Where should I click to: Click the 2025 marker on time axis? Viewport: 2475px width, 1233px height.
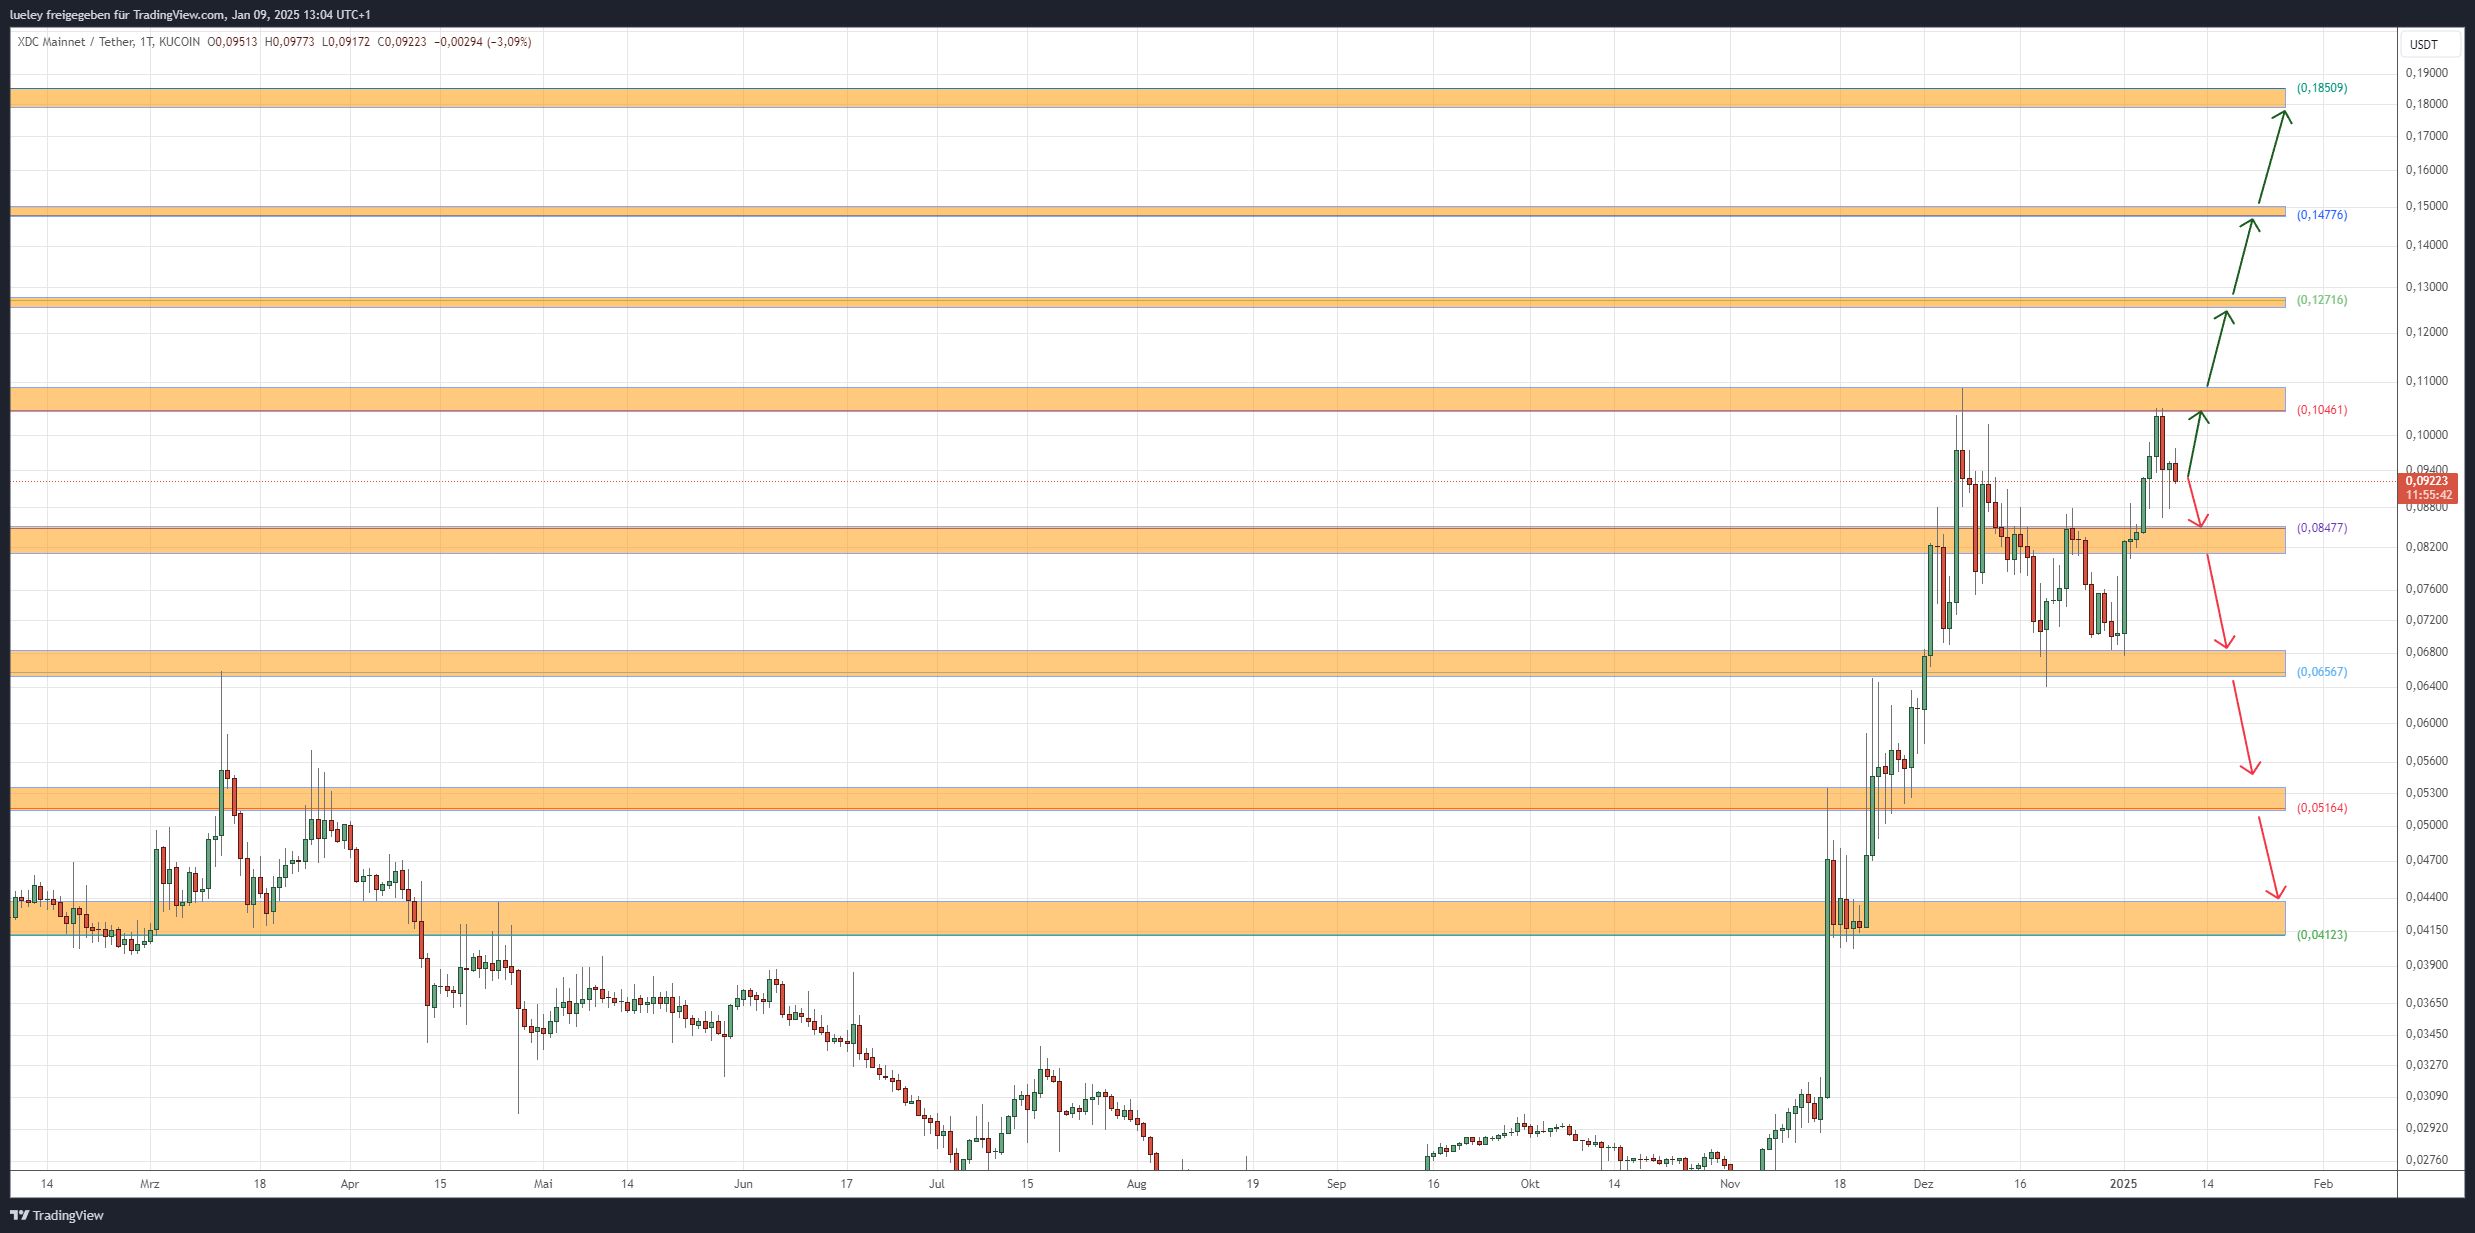coord(2123,1184)
